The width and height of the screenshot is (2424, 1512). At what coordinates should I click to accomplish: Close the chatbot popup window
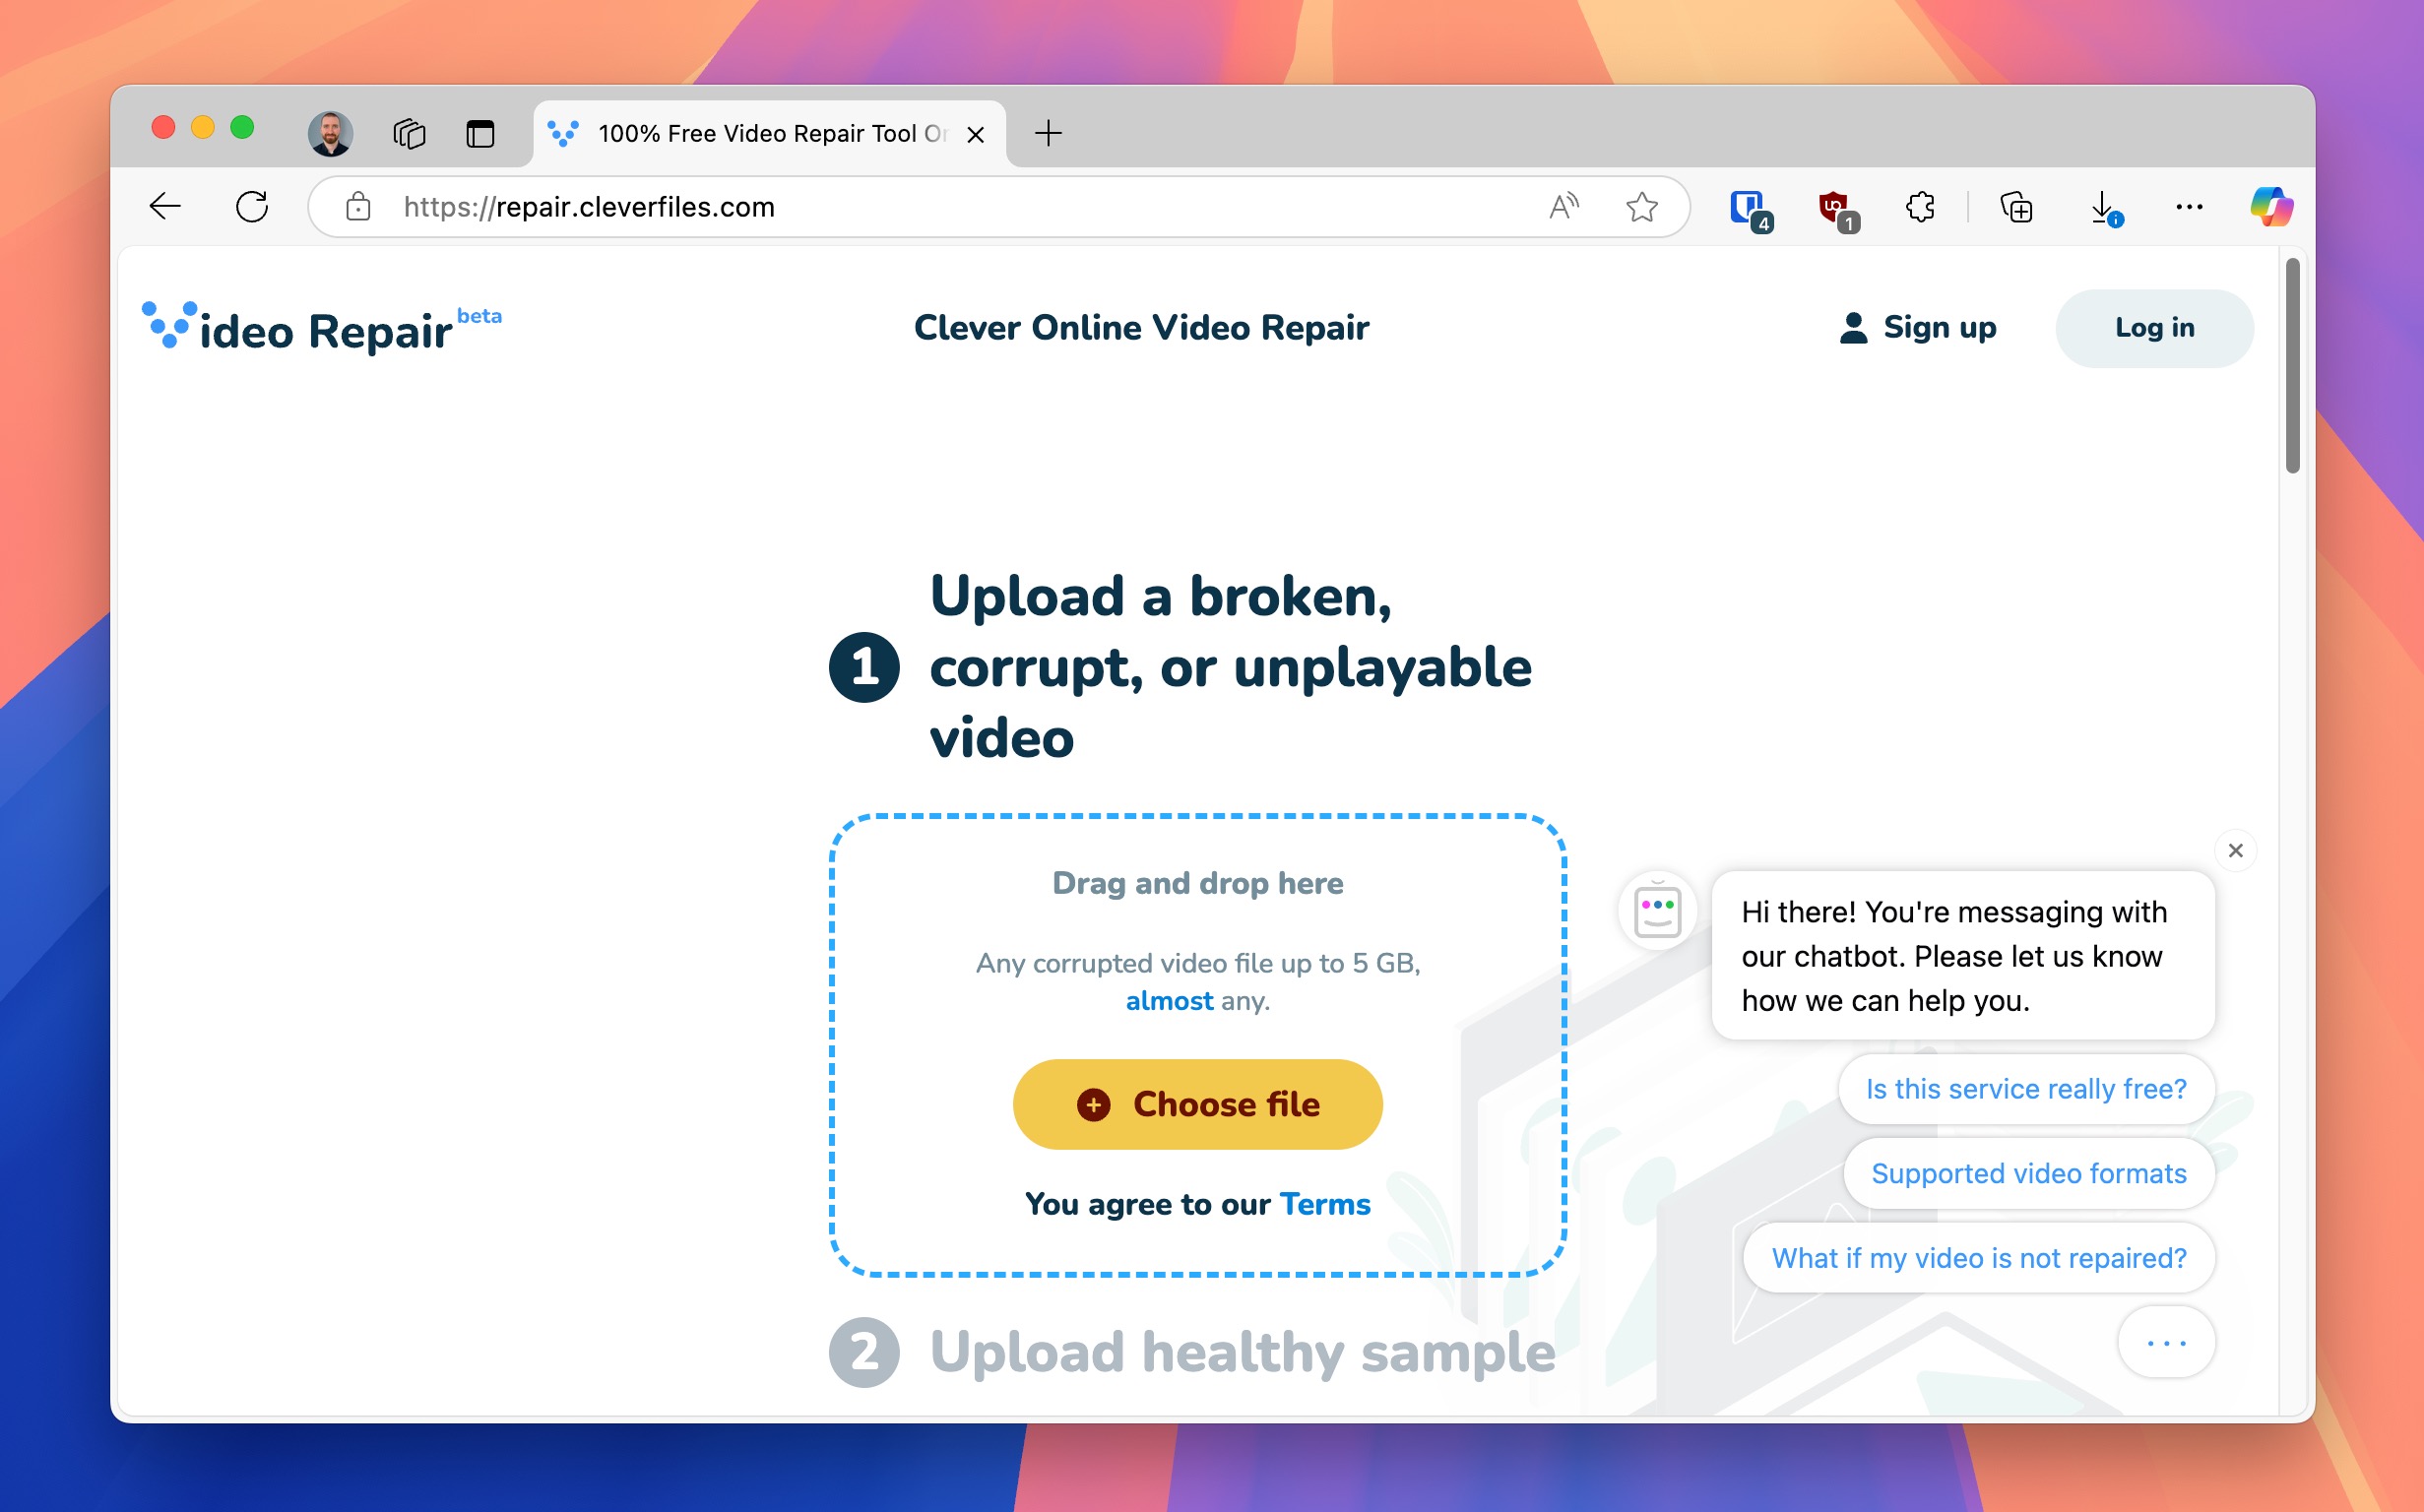click(2236, 850)
